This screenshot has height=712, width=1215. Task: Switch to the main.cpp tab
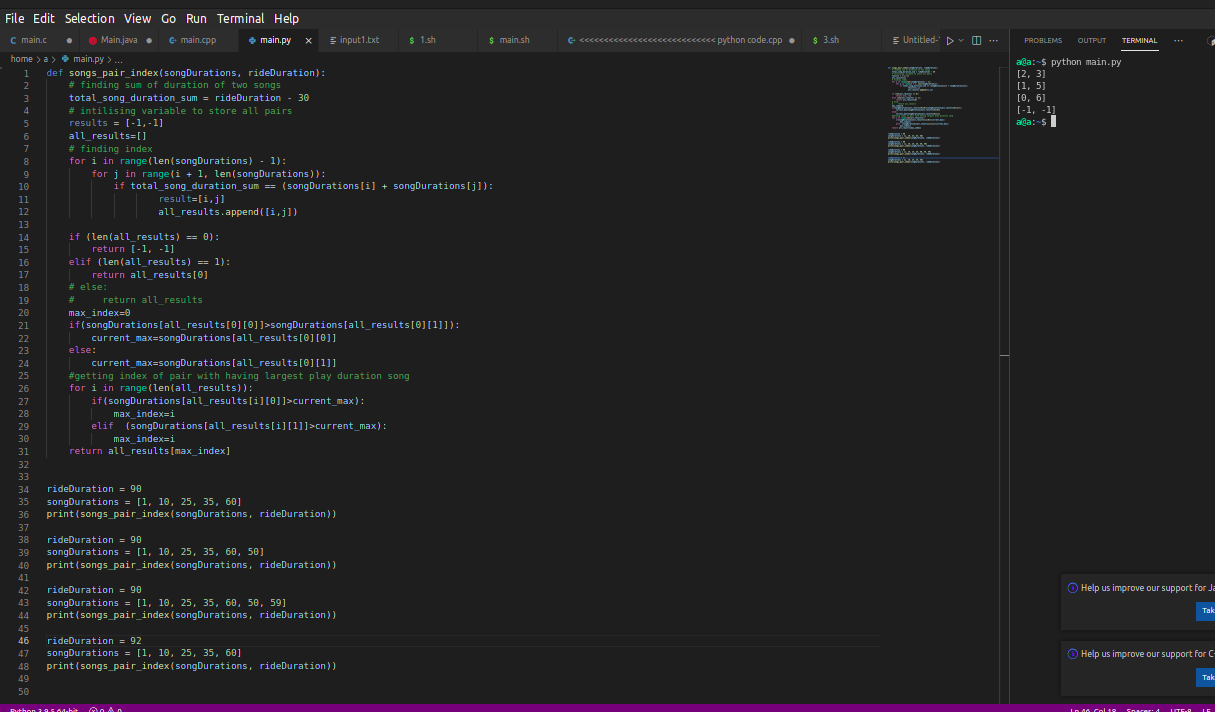click(197, 40)
